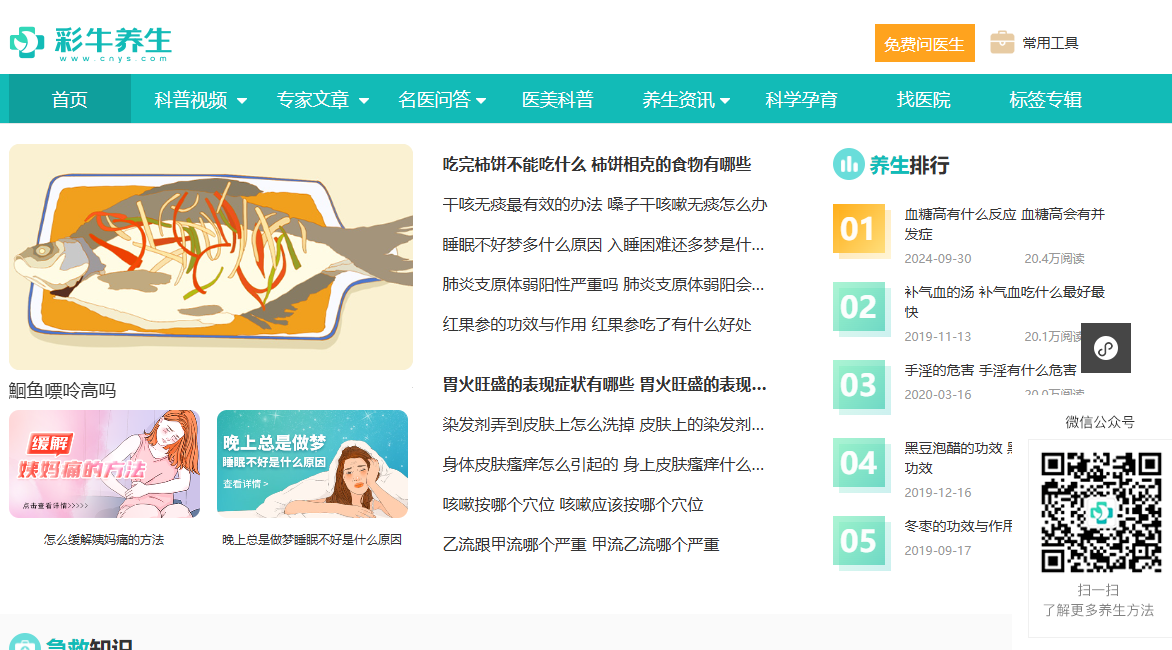Click the 养生排行 chart icon
This screenshot has width=1172, height=650.
tap(848, 165)
